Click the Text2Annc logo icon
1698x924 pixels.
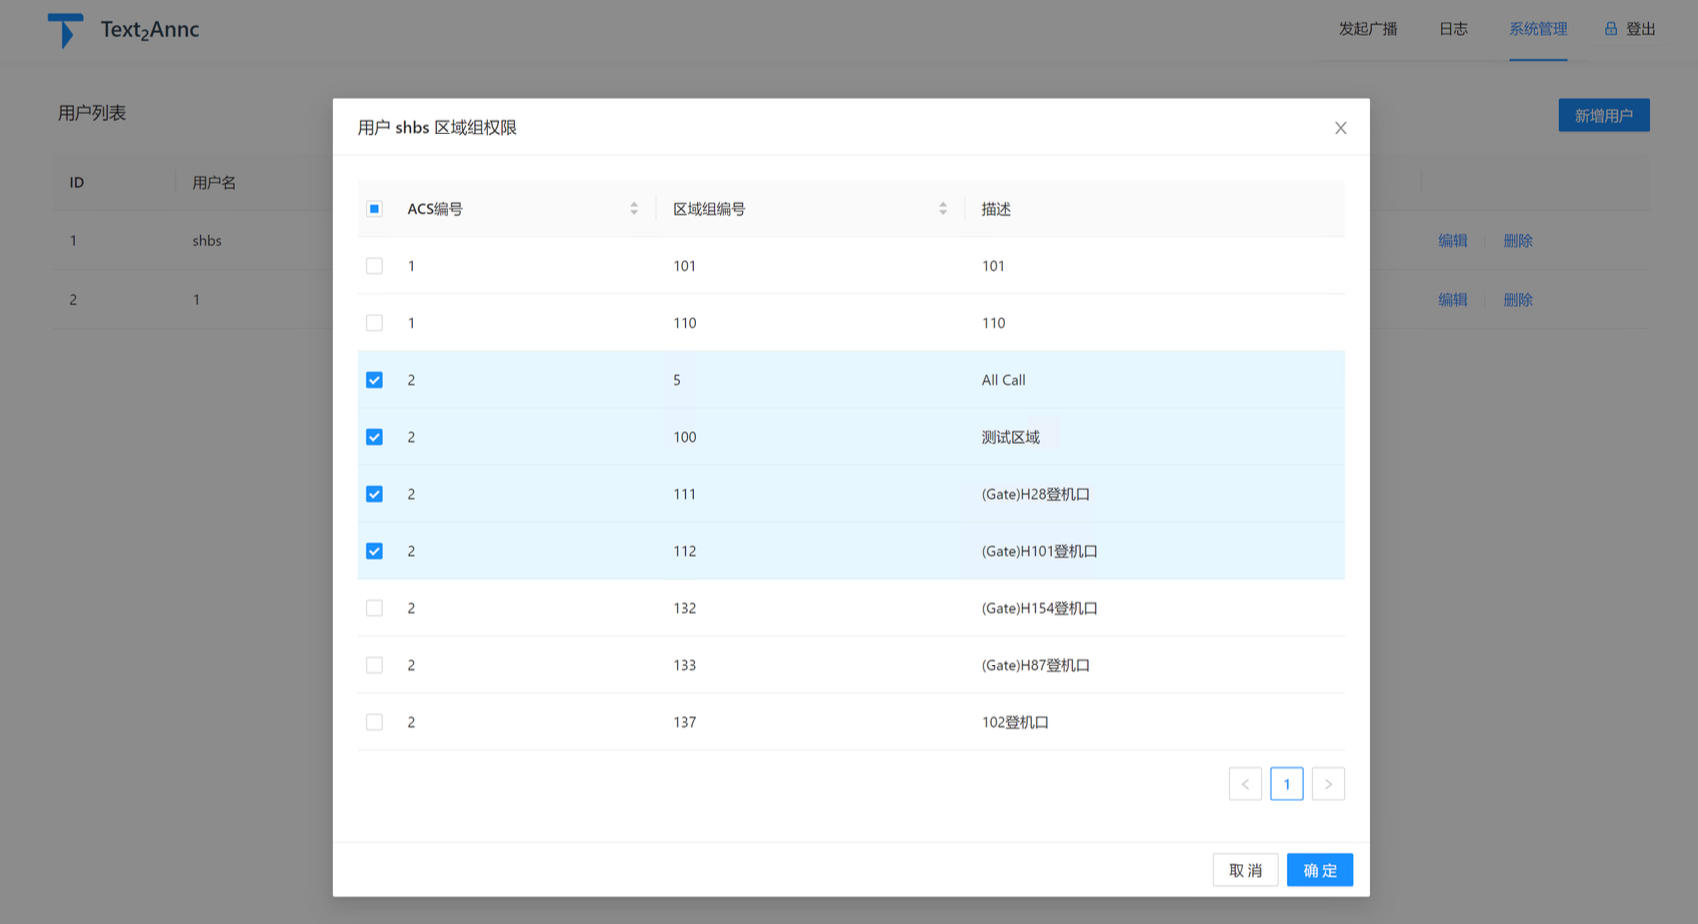coord(65,30)
